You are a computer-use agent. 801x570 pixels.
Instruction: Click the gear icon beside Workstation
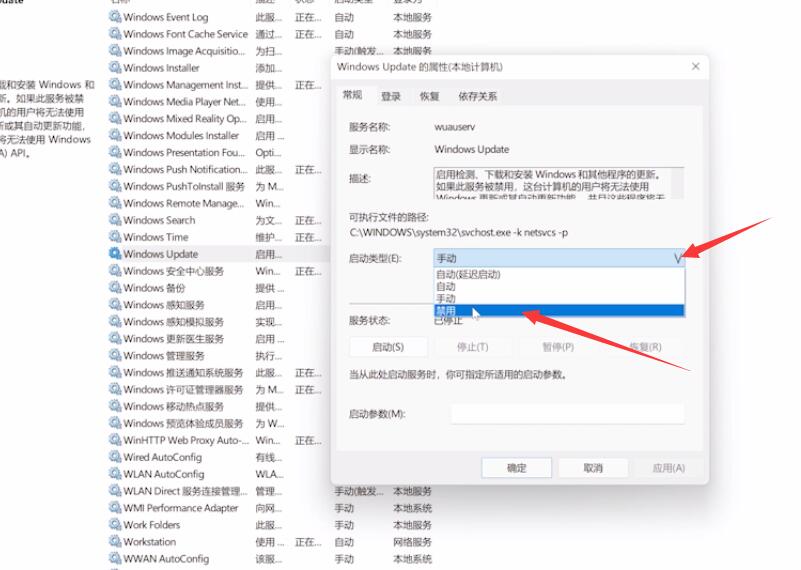click(x=115, y=541)
